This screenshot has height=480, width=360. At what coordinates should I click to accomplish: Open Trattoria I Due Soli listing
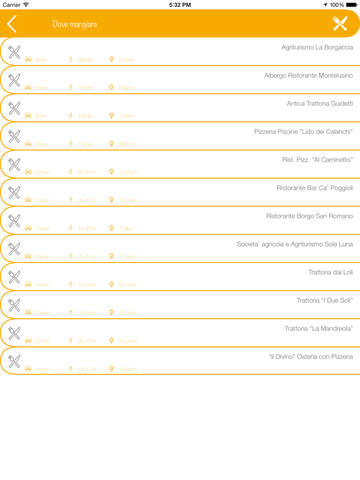coord(180,305)
